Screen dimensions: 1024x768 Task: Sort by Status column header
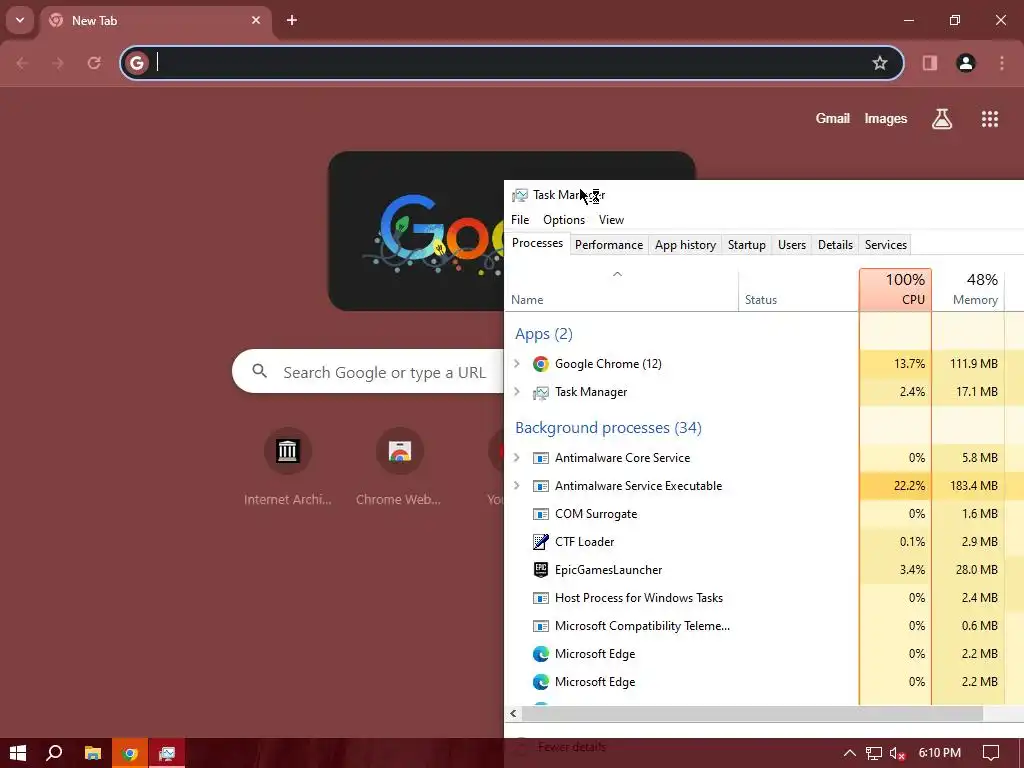pos(798,289)
